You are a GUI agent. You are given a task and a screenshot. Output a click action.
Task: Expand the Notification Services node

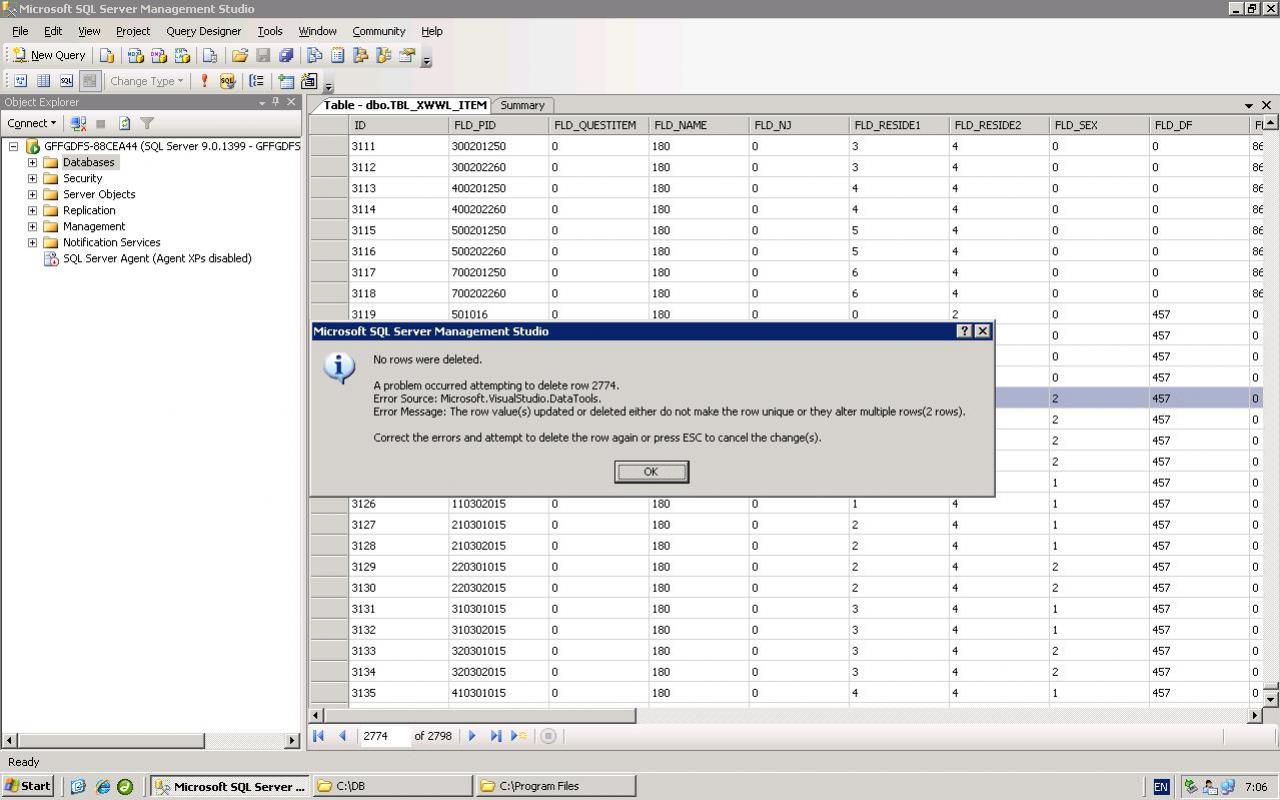32,242
